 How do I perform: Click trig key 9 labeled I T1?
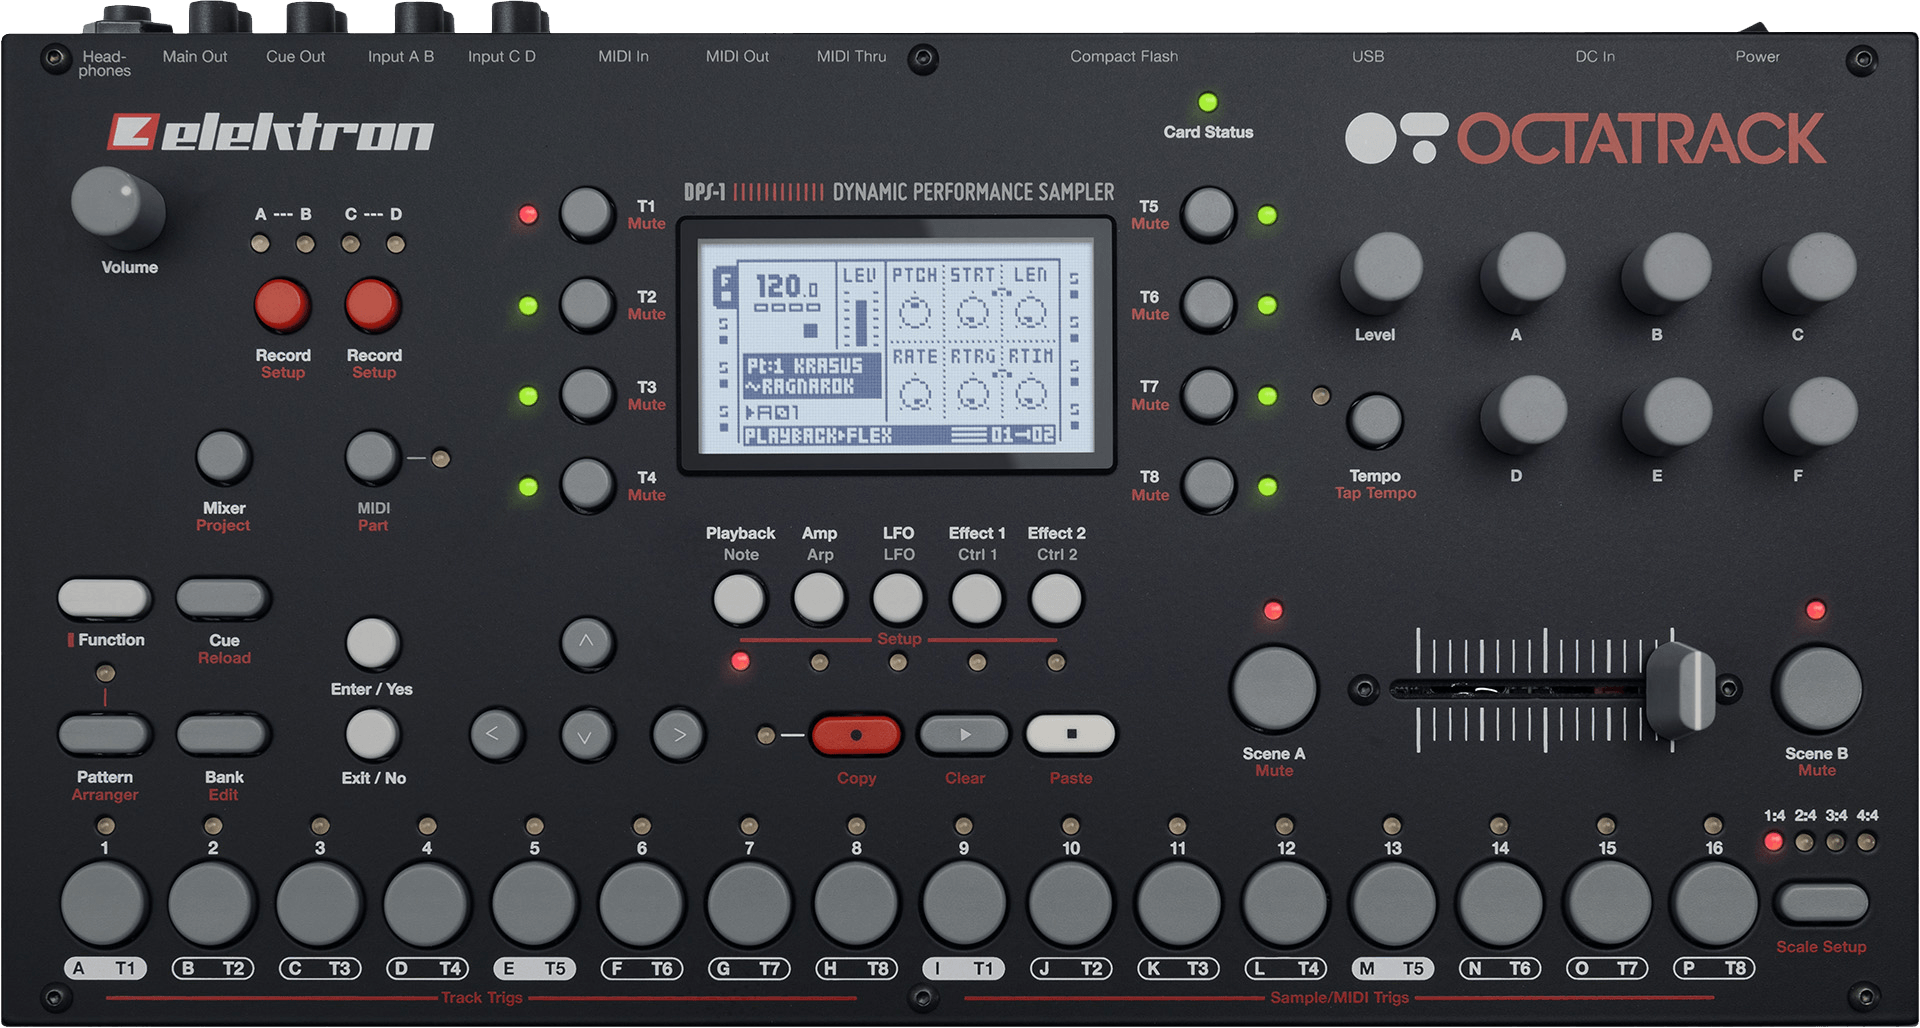tap(963, 904)
